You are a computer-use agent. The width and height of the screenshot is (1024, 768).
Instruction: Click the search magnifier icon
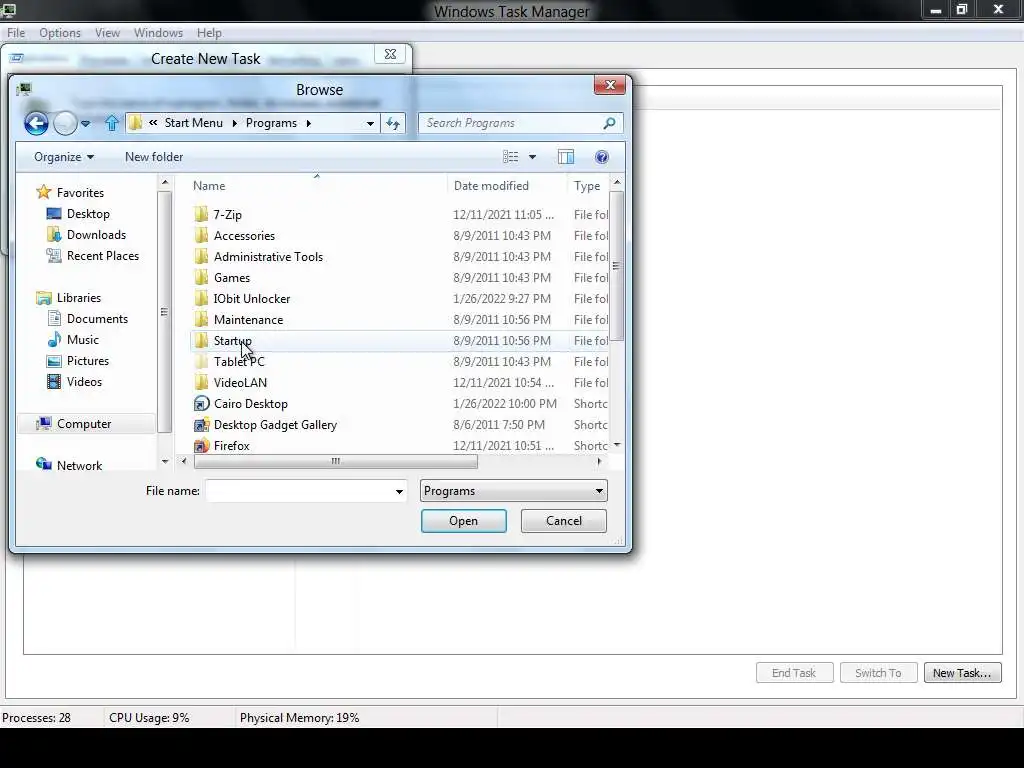[x=609, y=123]
